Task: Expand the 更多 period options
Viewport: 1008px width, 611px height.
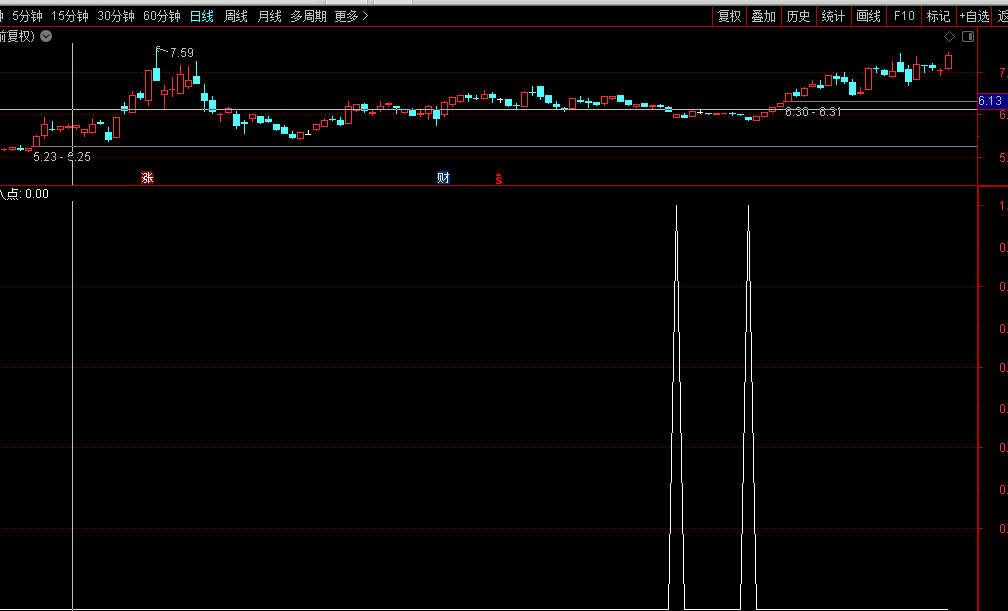Action: (x=351, y=16)
